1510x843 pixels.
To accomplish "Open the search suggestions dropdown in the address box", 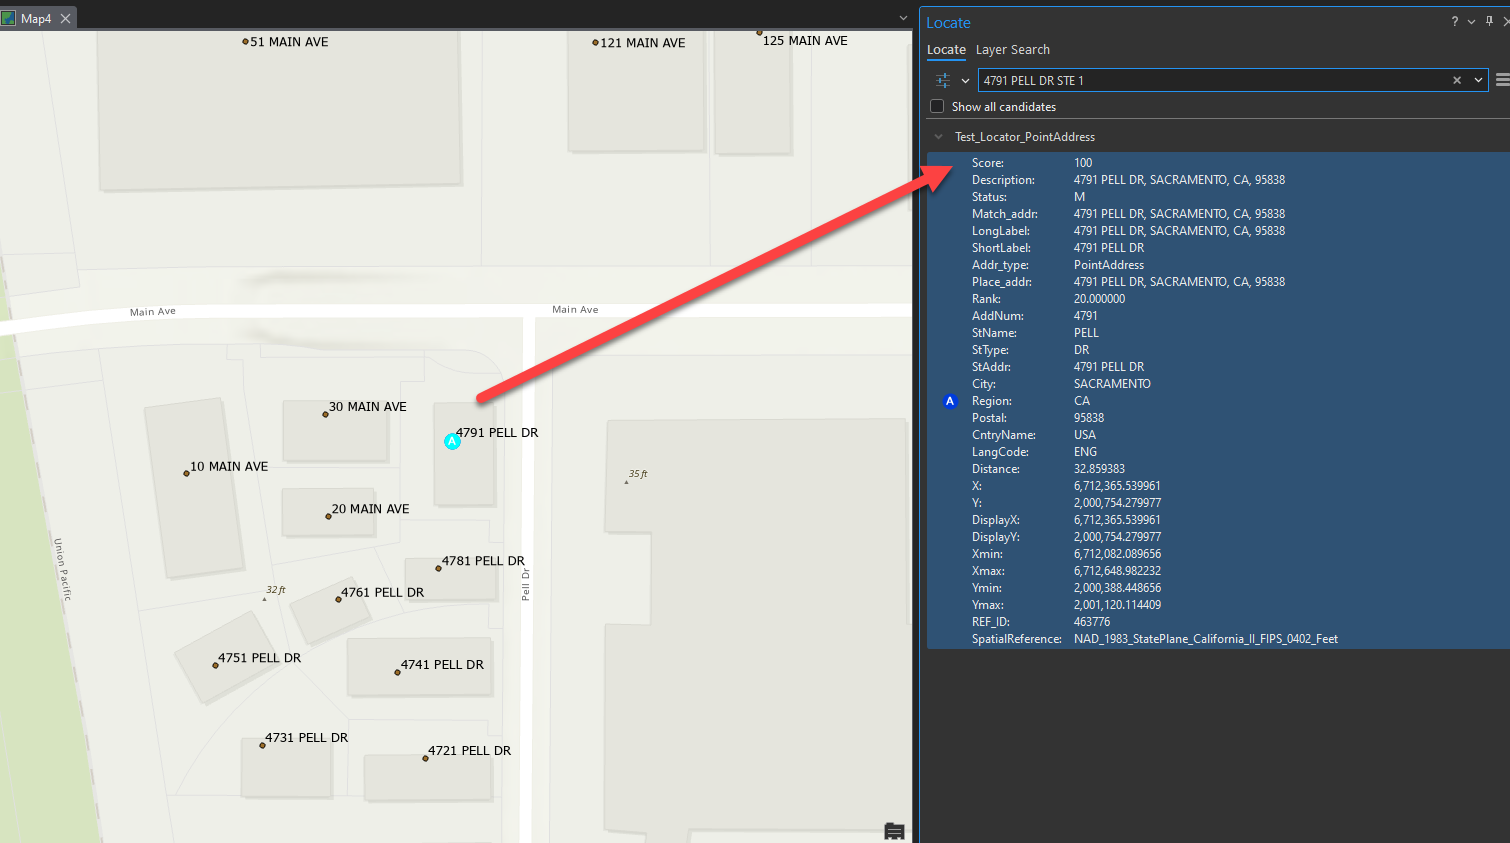I will (x=1478, y=80).
